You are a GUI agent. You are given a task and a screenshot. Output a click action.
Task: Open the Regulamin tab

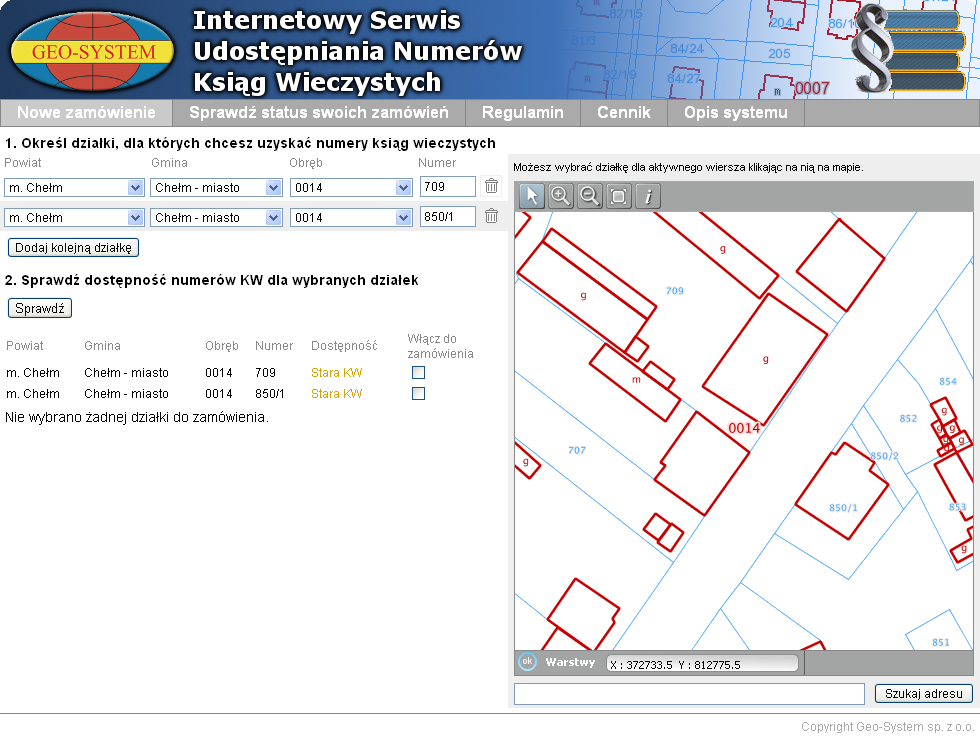tap(522, 113)
